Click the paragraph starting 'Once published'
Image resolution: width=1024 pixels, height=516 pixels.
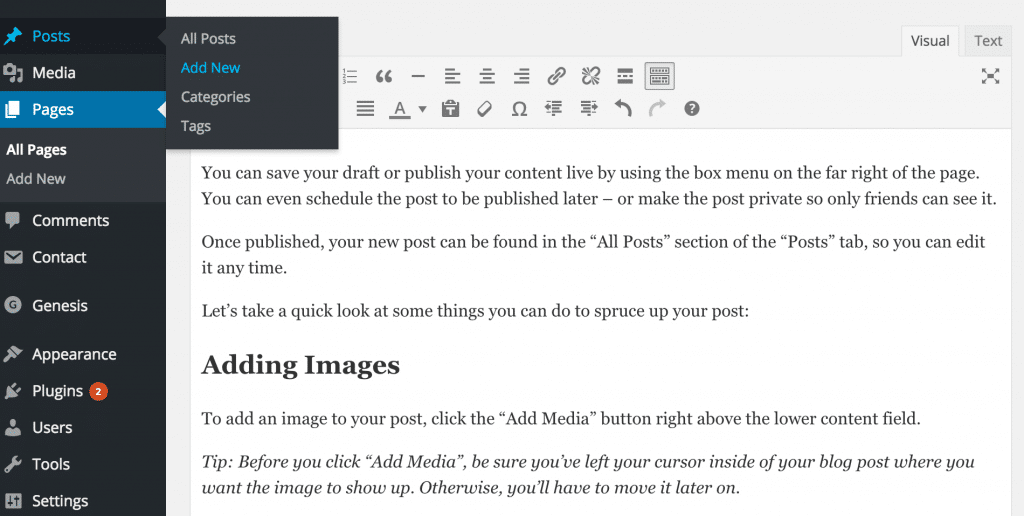click(593, 255)
